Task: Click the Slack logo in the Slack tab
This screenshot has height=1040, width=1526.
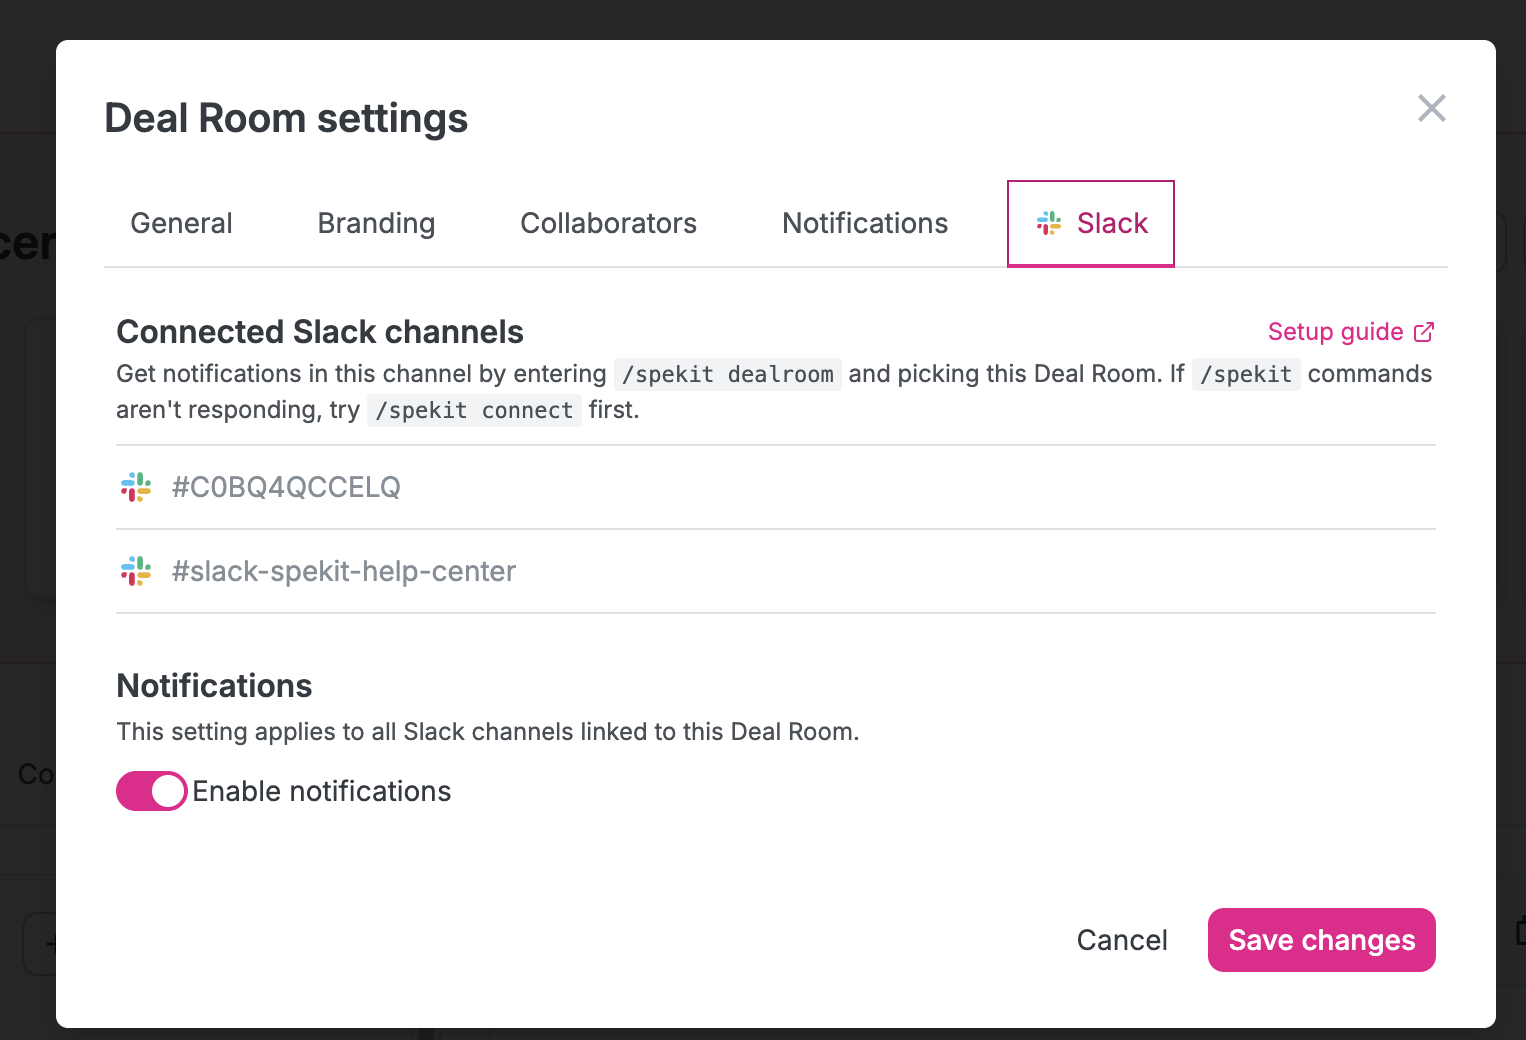Action: click(x=1049, y=223)
